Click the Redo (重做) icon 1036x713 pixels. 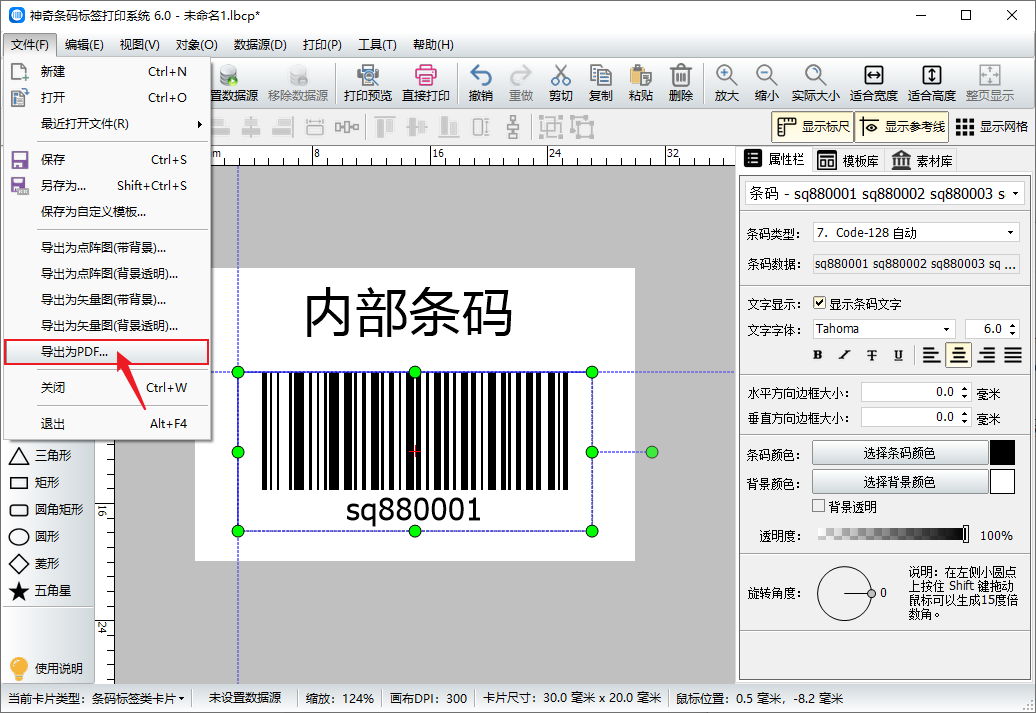[x=521, y=83]
